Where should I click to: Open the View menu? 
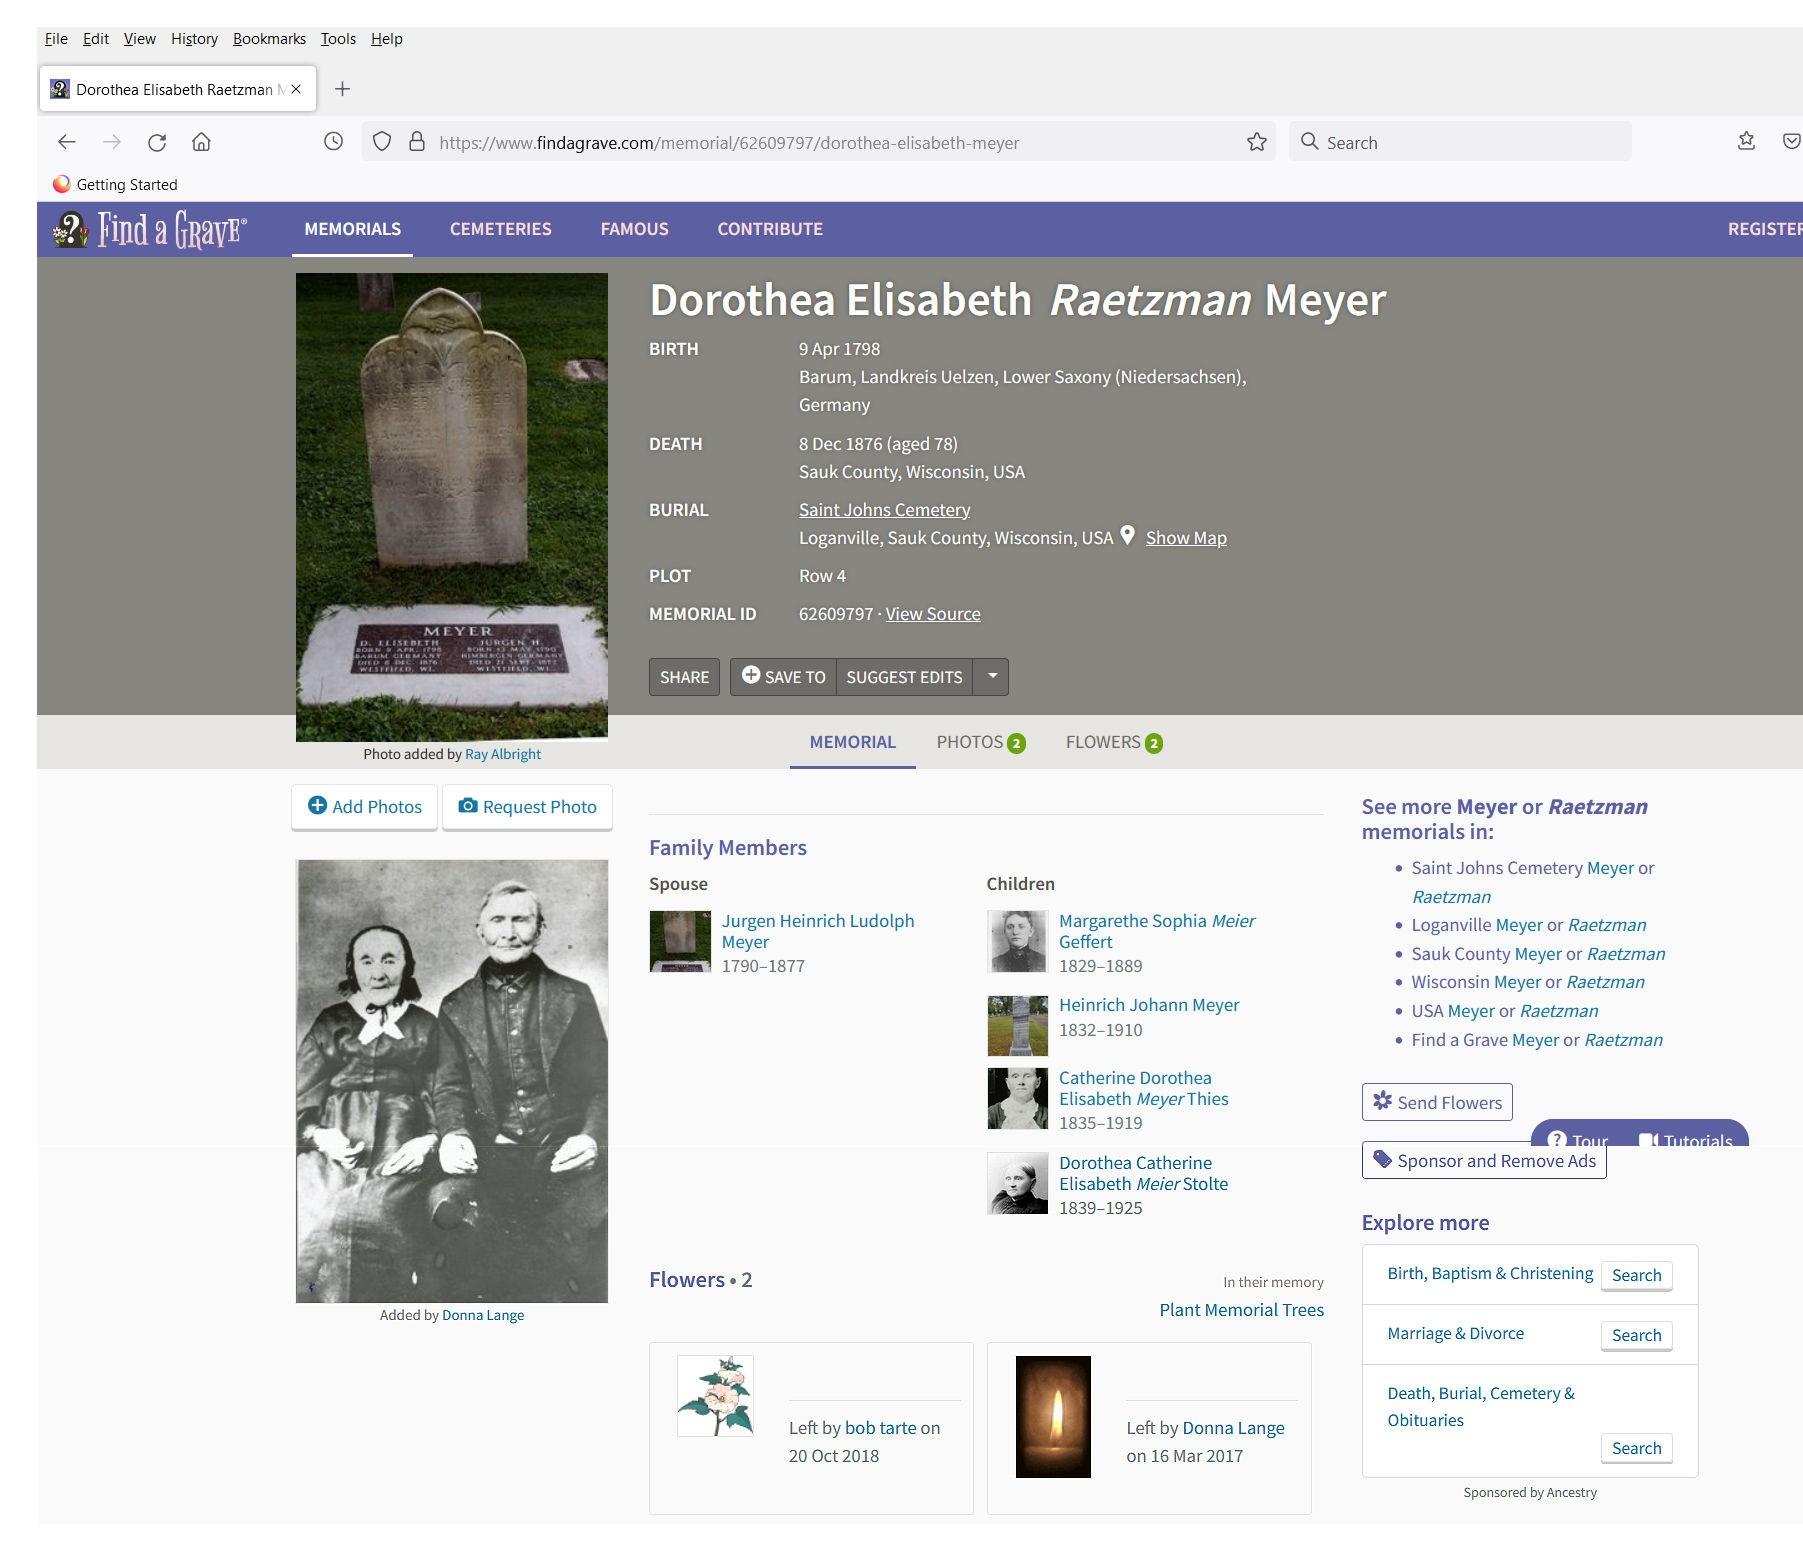140,39
